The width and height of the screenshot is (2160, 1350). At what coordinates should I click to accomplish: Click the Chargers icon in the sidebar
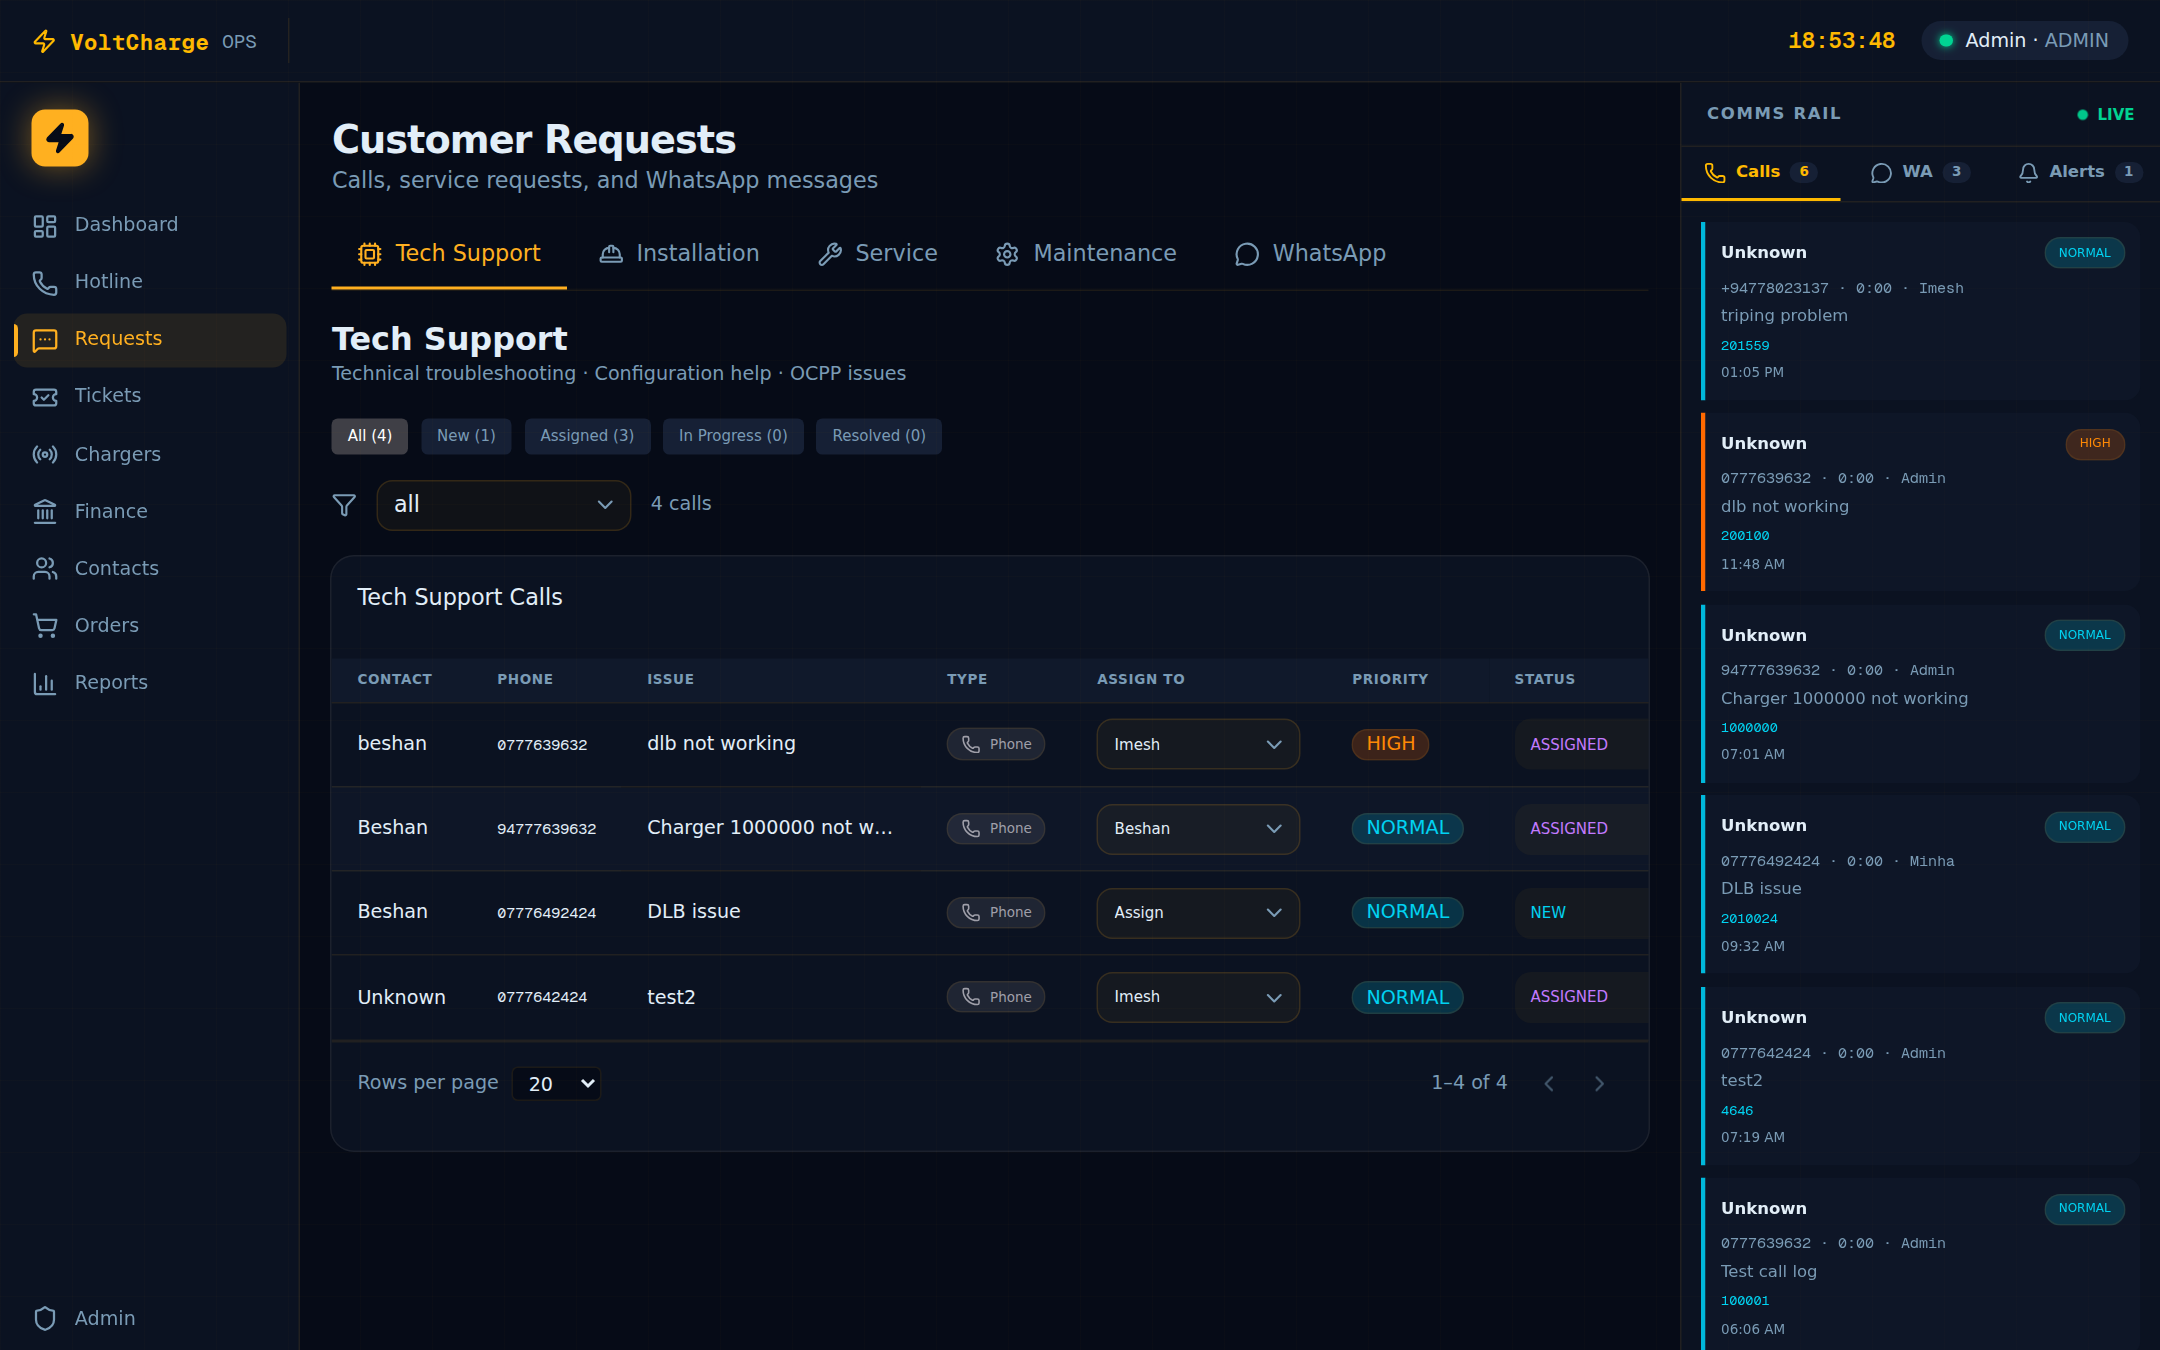click(44, 454)
